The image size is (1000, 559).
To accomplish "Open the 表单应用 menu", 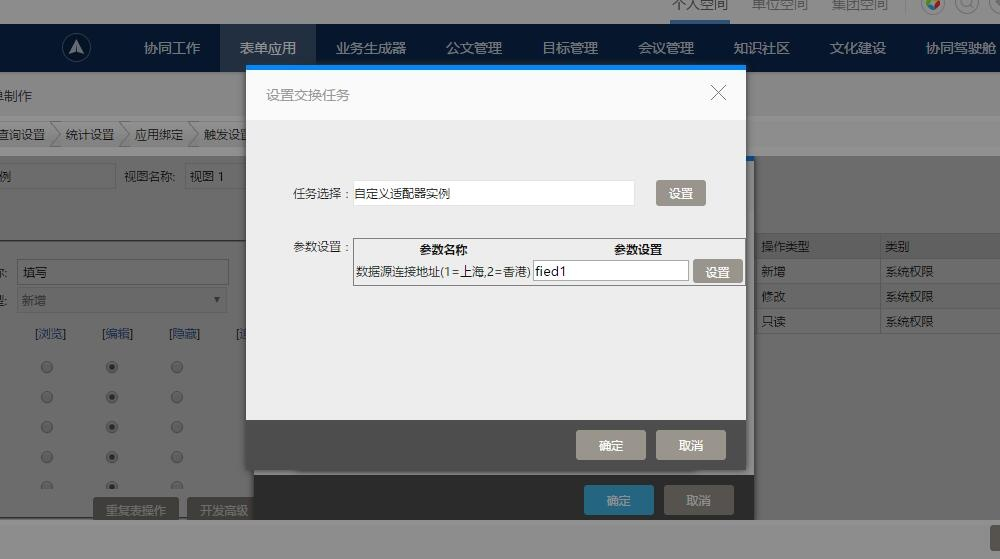I will click(x=268, y=48).
